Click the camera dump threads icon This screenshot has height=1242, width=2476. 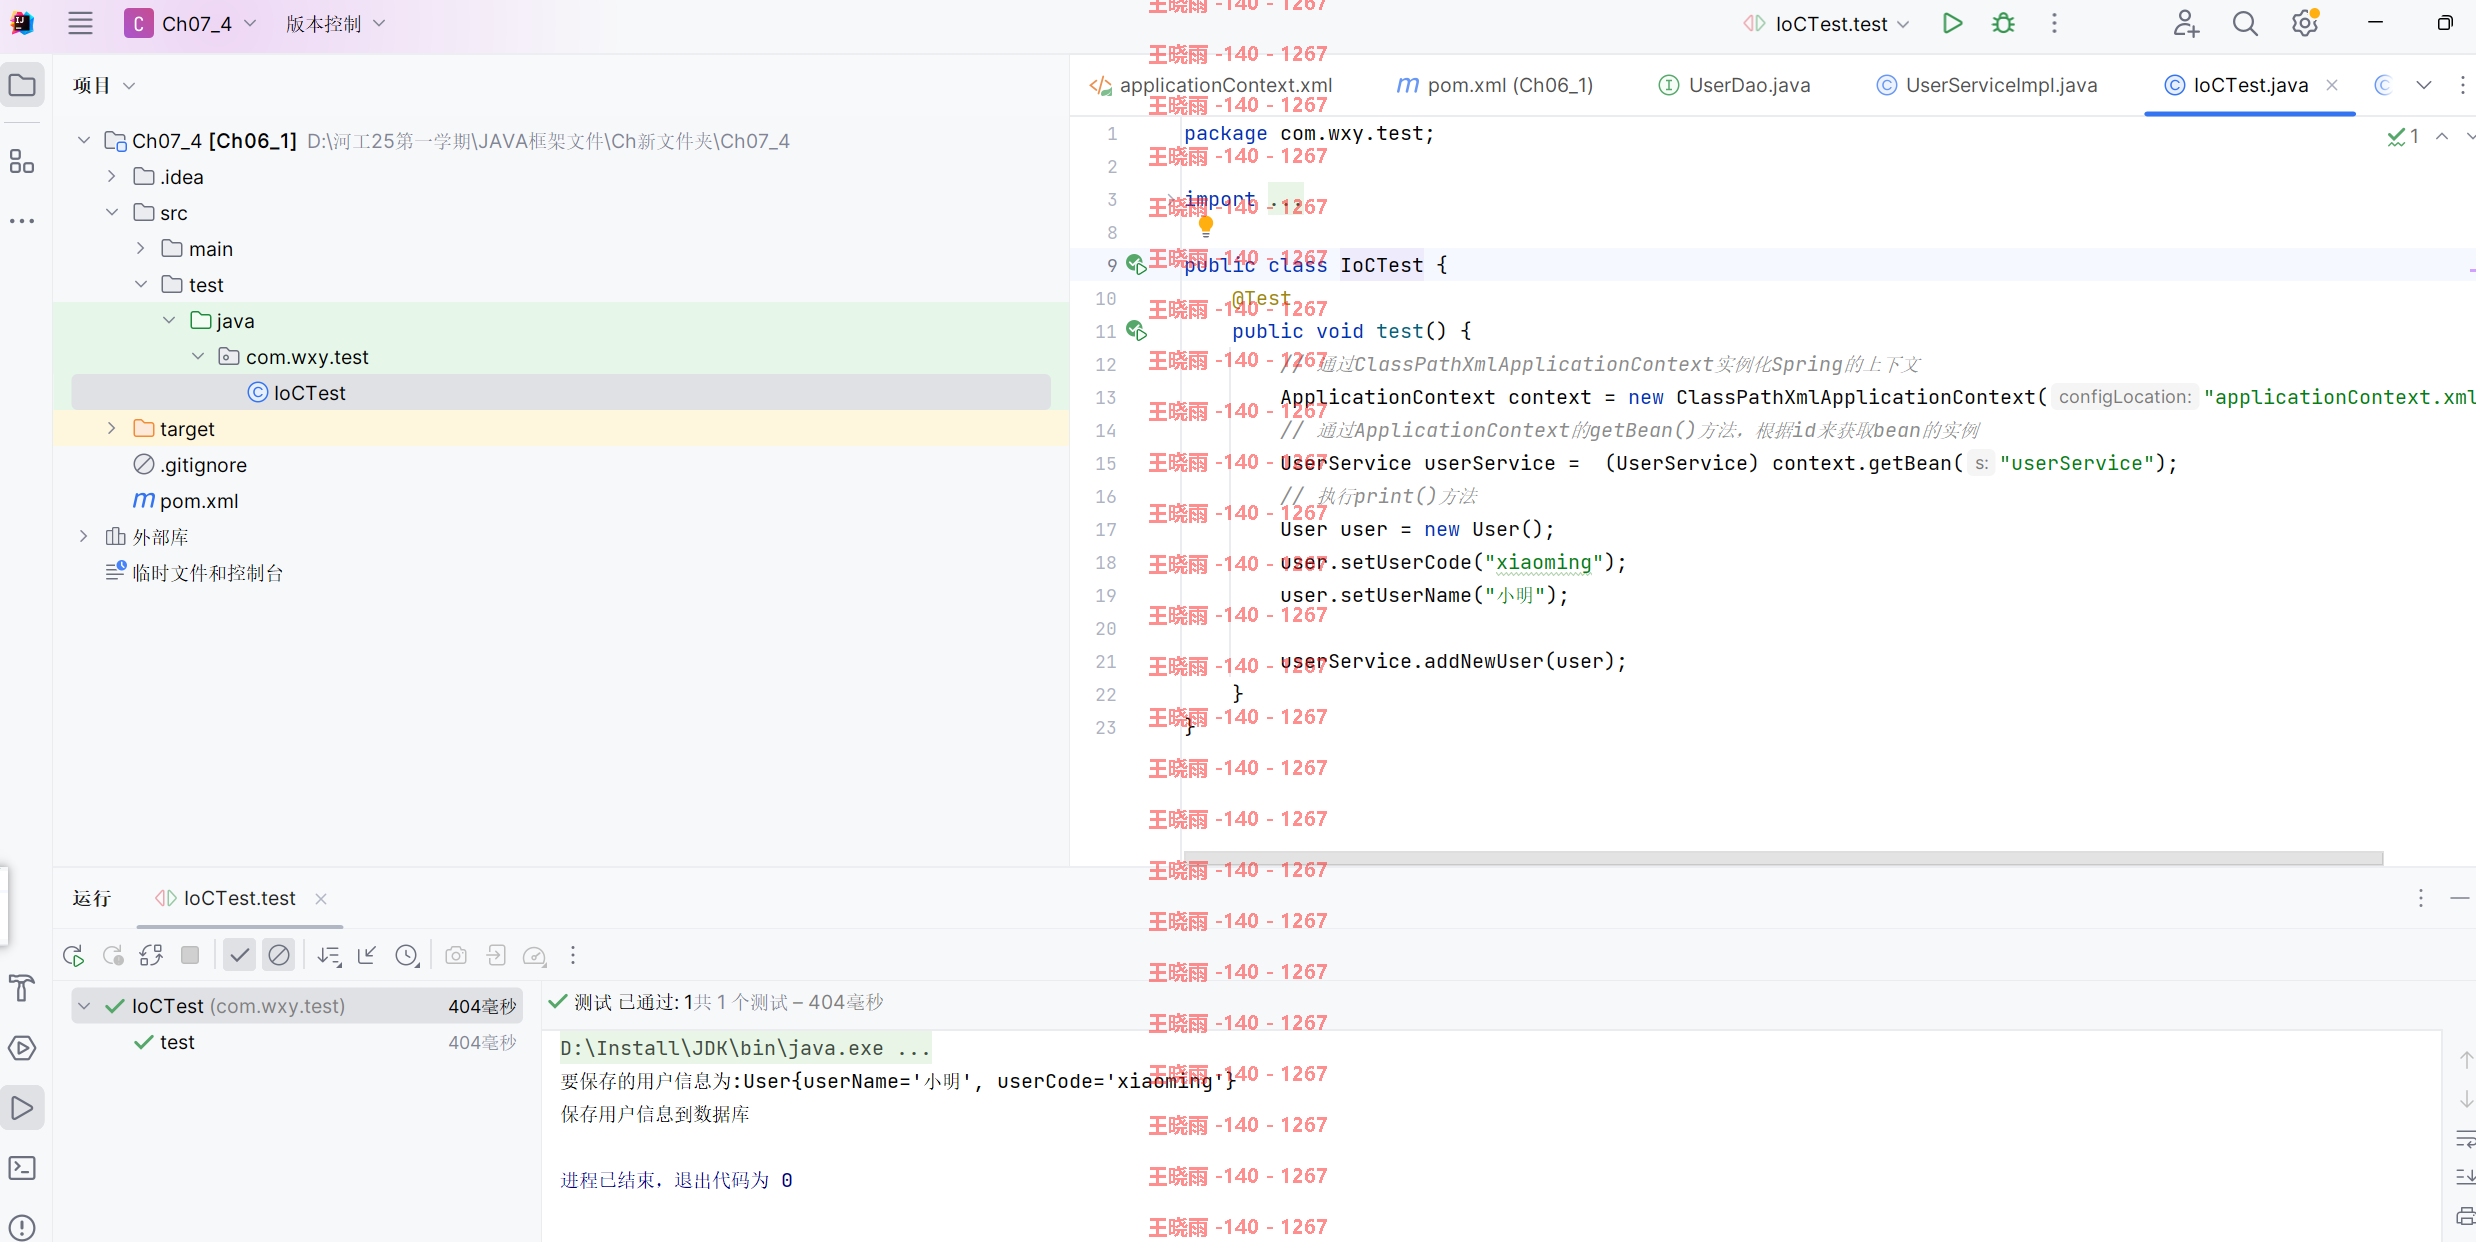click(x=456, y=956)
